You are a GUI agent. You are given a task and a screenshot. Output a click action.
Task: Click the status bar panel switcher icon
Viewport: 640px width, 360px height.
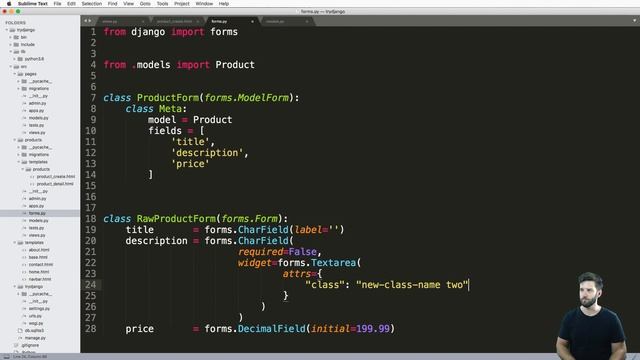tap(7, 357)
